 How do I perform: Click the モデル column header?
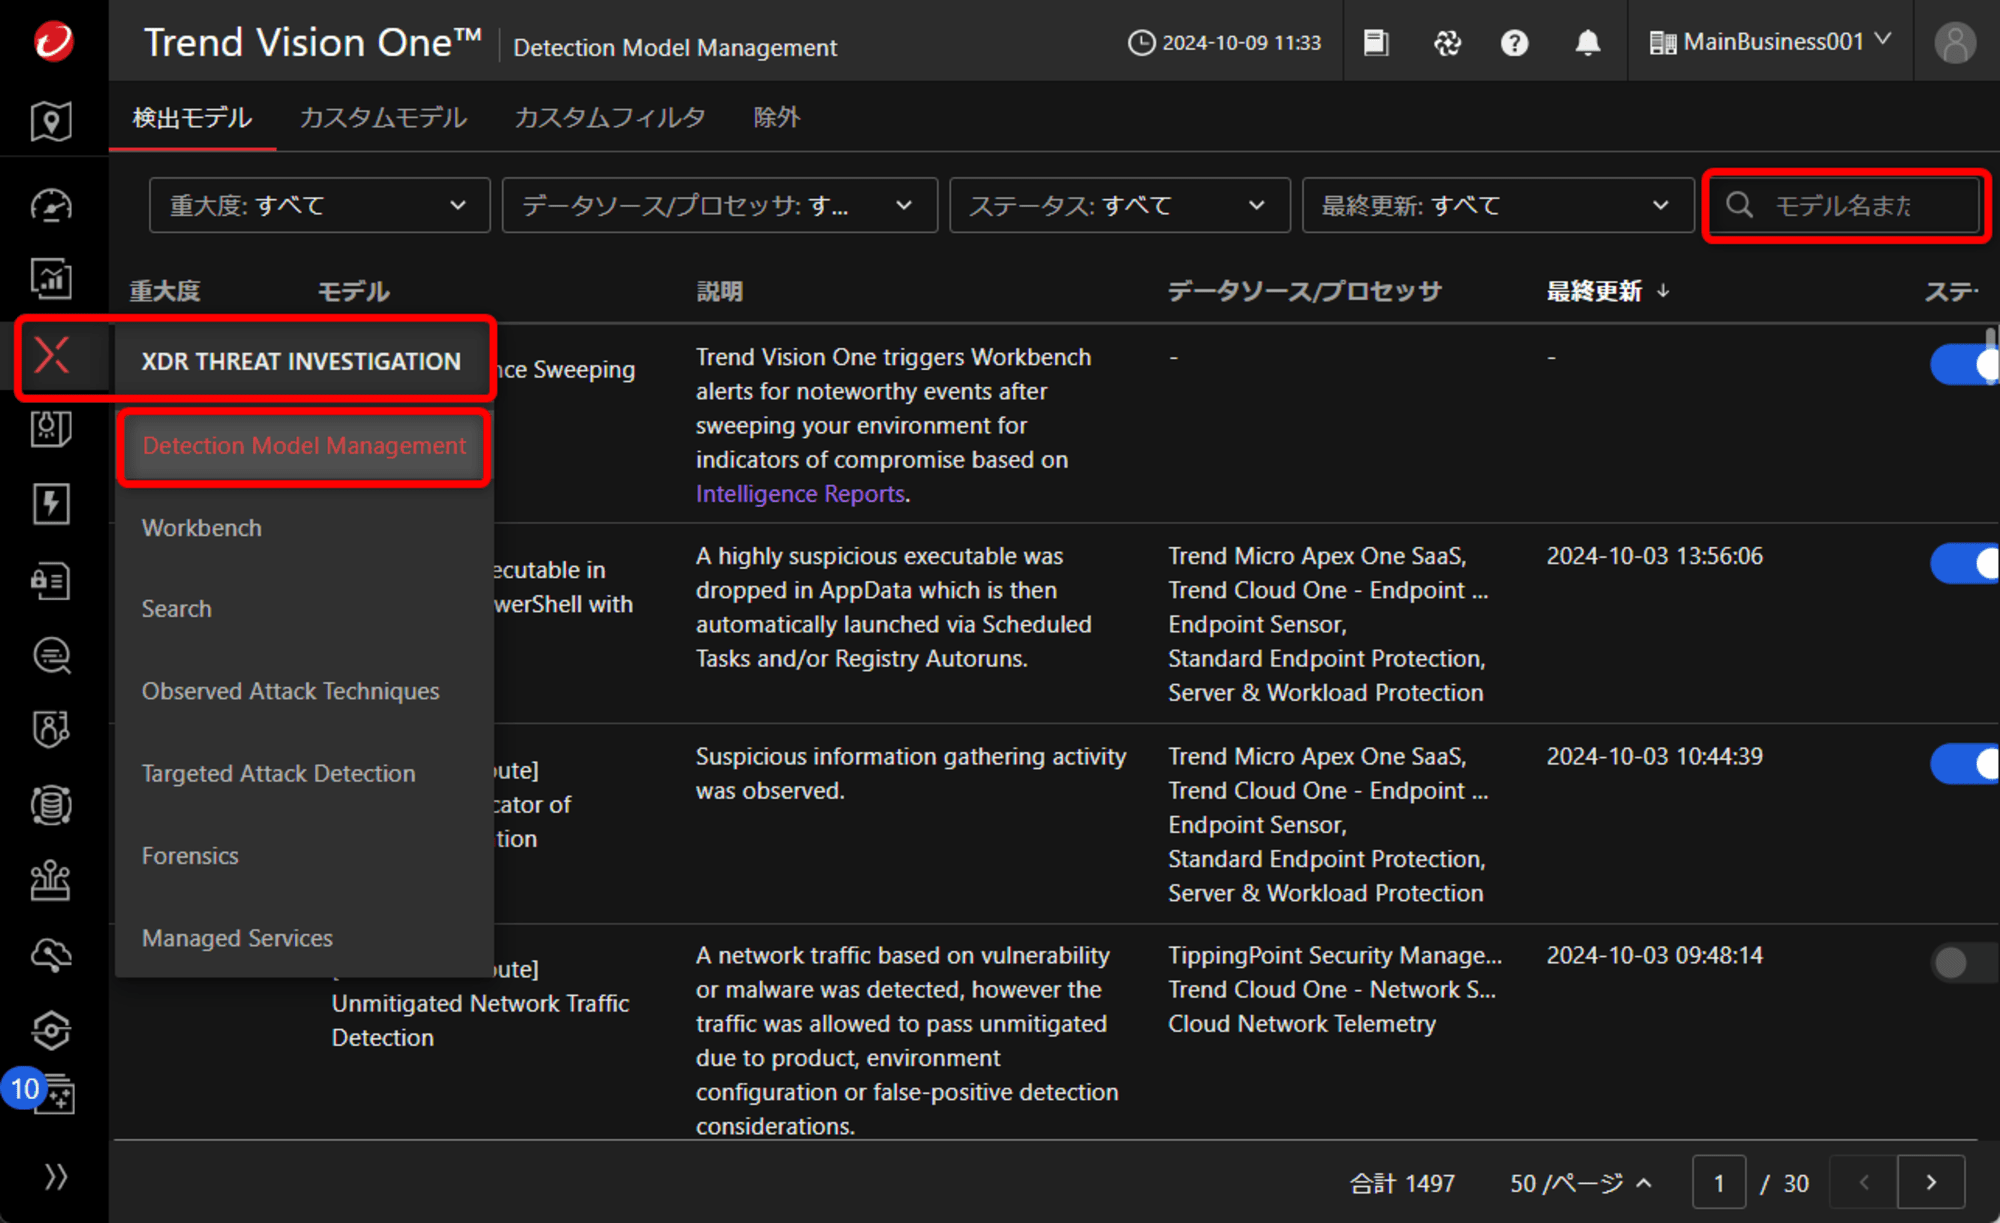[354, 291]
